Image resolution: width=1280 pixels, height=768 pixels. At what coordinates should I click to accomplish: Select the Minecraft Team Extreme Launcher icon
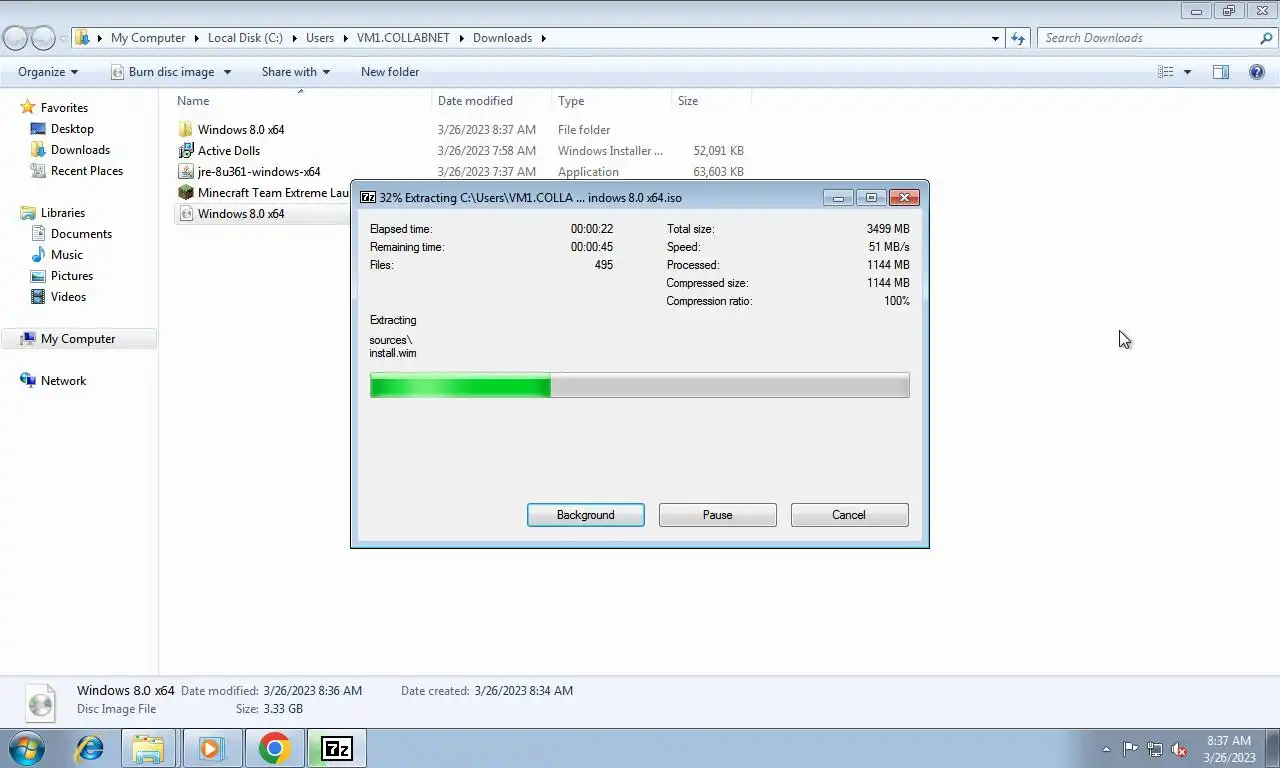[x=185, y=193]
